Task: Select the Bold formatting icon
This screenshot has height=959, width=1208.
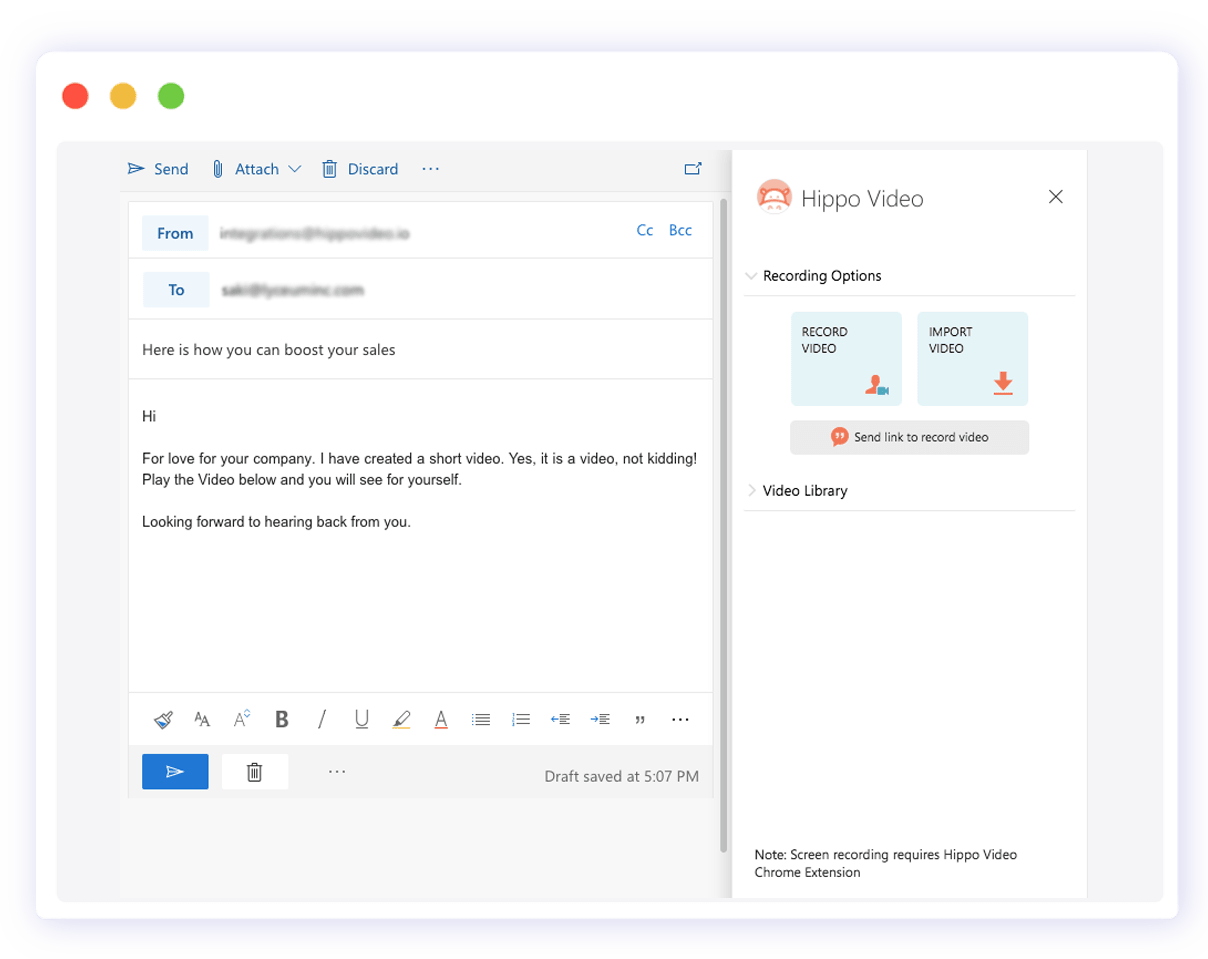Action: tap(281, 719)
